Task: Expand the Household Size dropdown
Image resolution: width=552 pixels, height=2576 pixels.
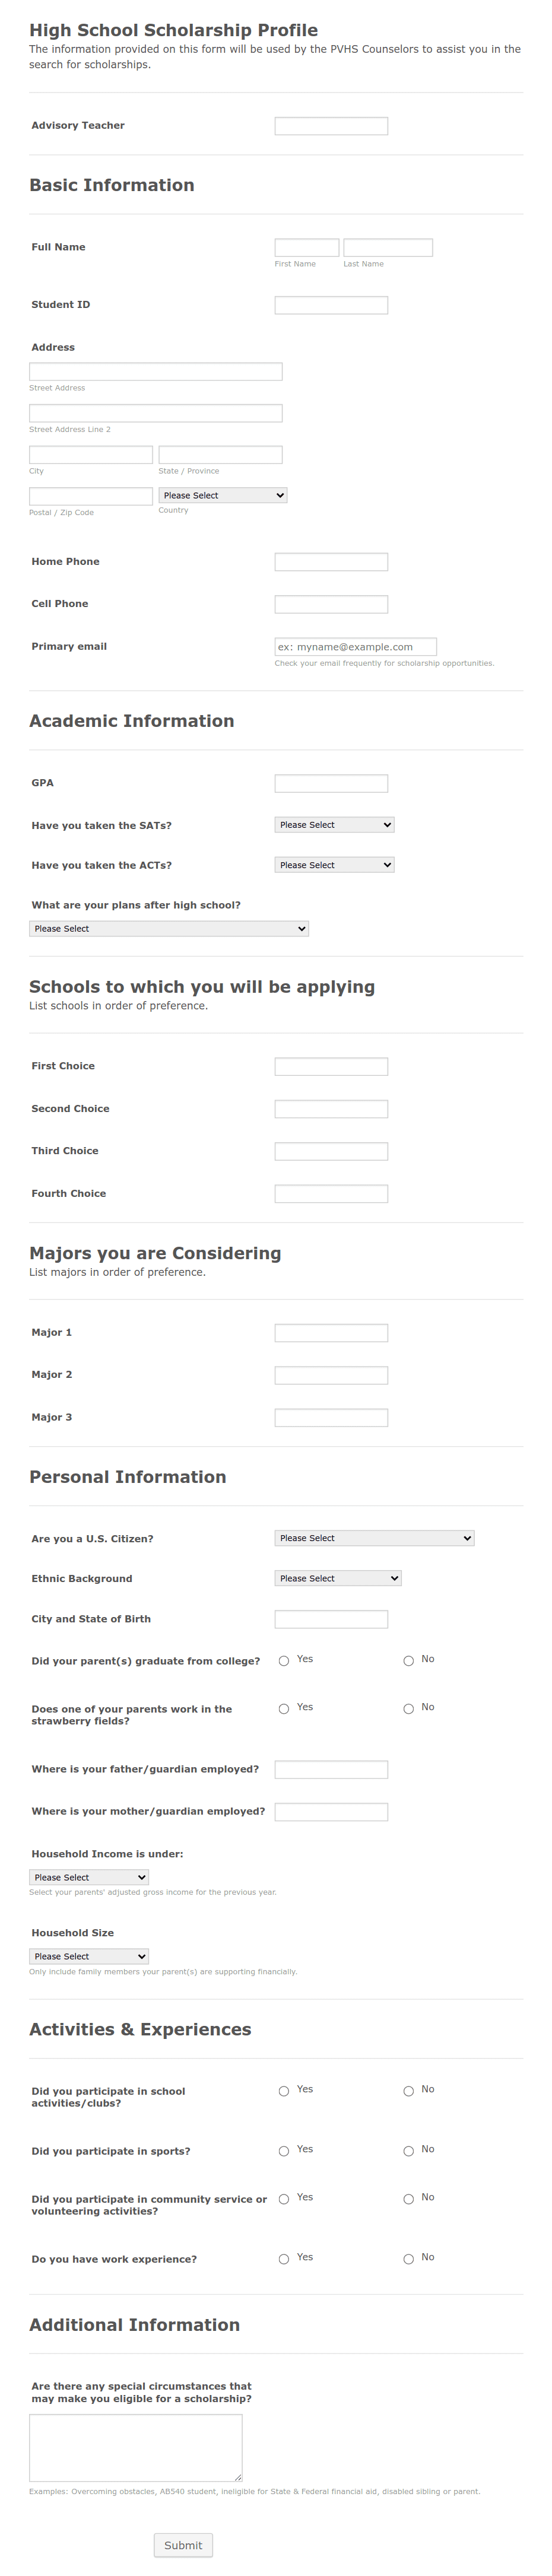Action: [x=89, y=1955]
